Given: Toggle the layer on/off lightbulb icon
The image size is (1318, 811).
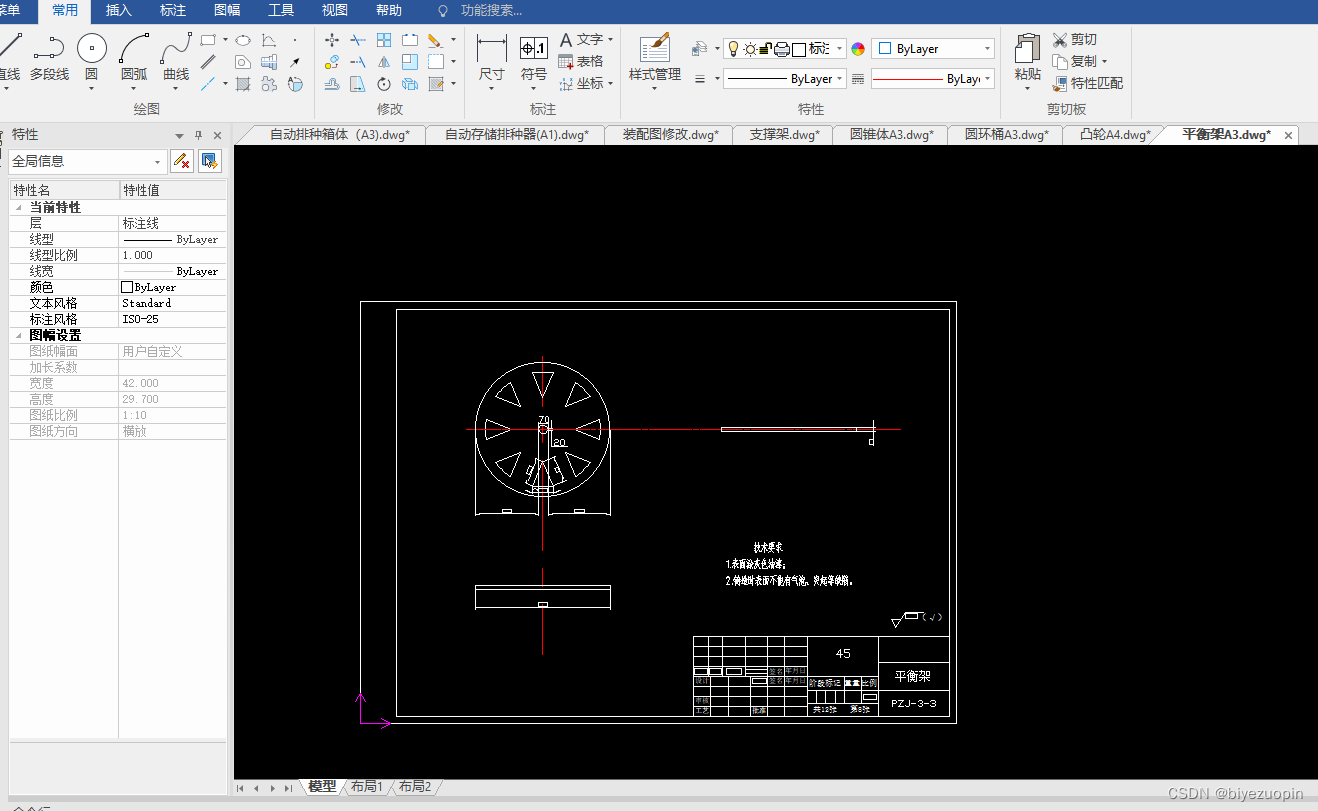Looking at the screenshot, I should tap(732, 48).
